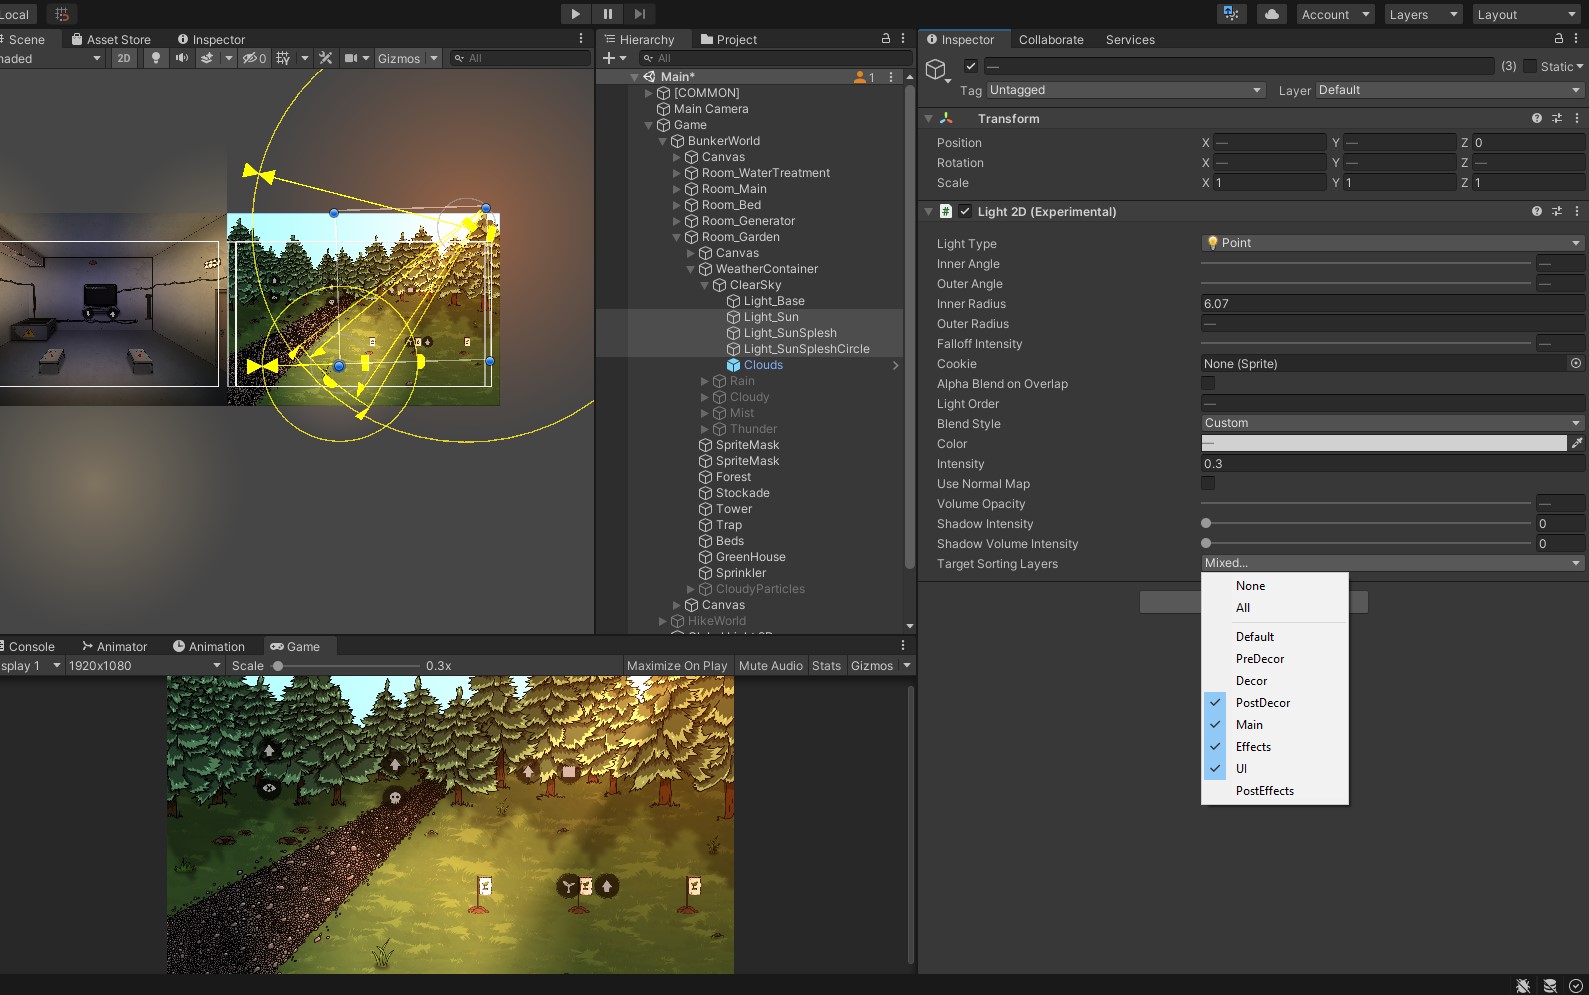Uncheck PostDecor sorting layer
The width and height of the screenshot is (1589, 995).
1275,703
